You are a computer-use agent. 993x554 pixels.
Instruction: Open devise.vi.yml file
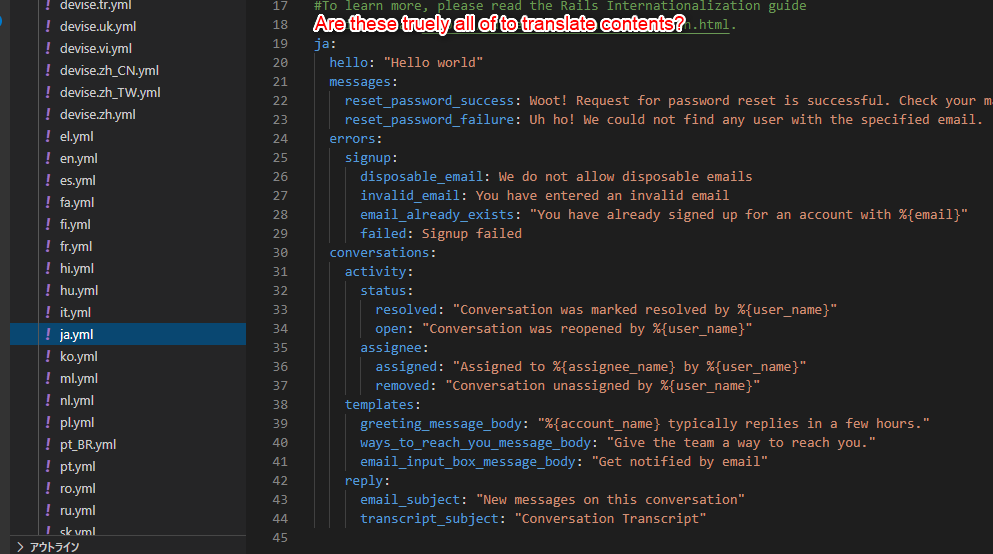point(96,49)
